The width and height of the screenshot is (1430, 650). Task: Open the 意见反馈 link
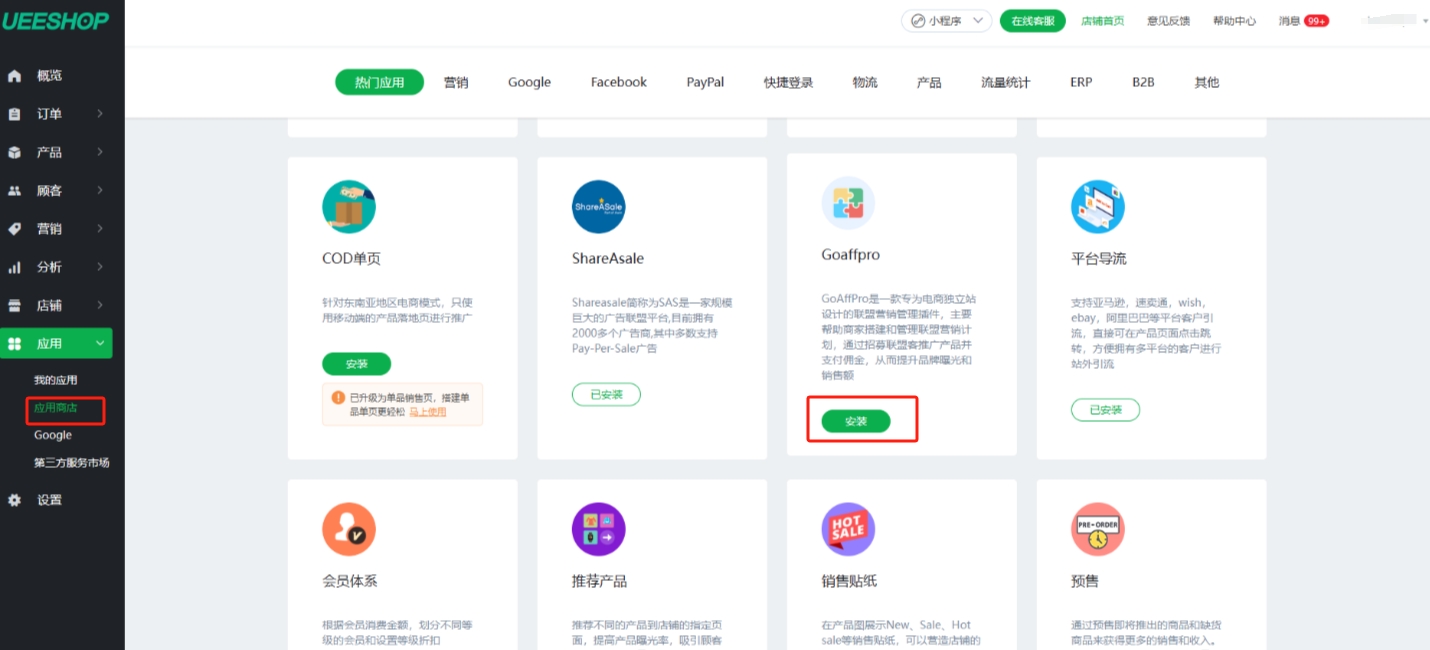point(1168,21)
